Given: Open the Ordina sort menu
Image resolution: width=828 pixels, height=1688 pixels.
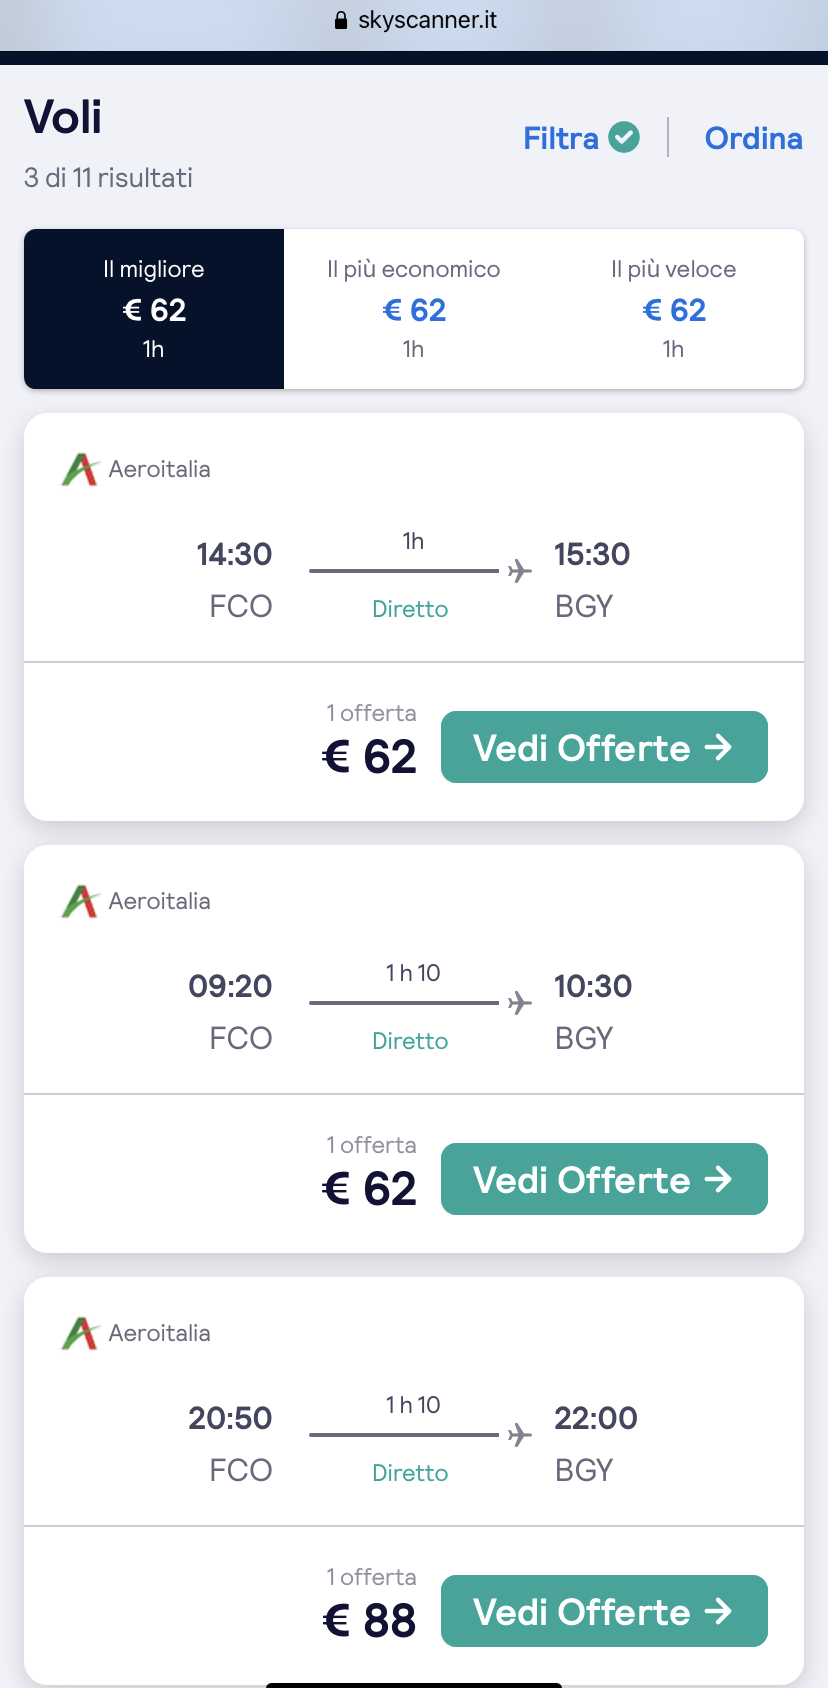Looking at the screenshot, I should (x=753, y=138).
